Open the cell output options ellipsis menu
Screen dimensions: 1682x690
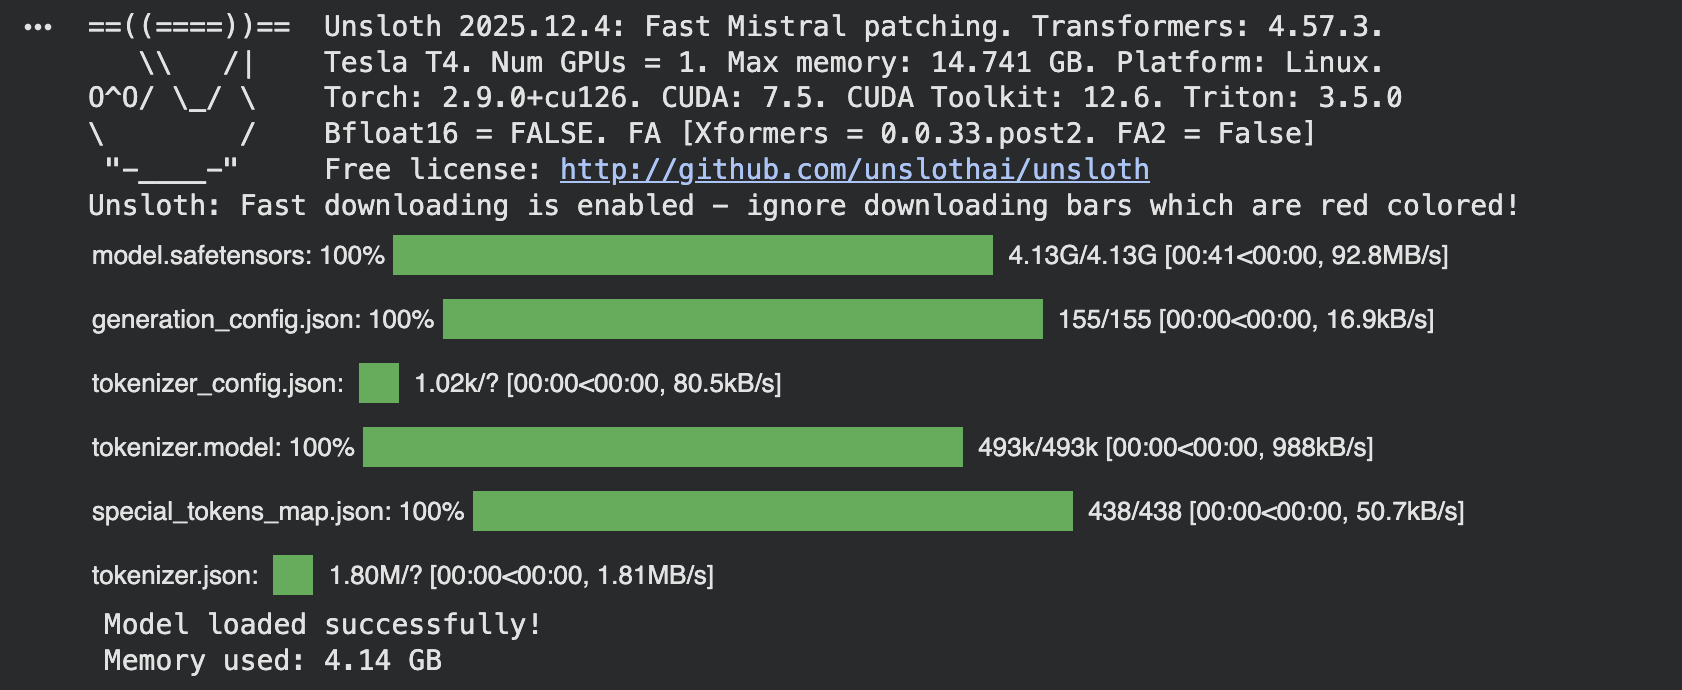(x=38, y=27)
